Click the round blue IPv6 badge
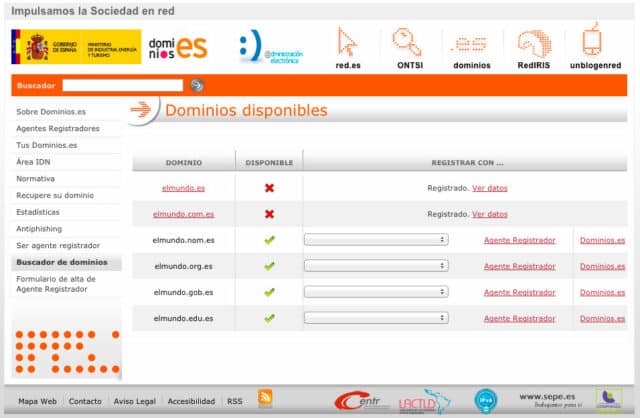The image size is (640, 418). tap(486, 400)
